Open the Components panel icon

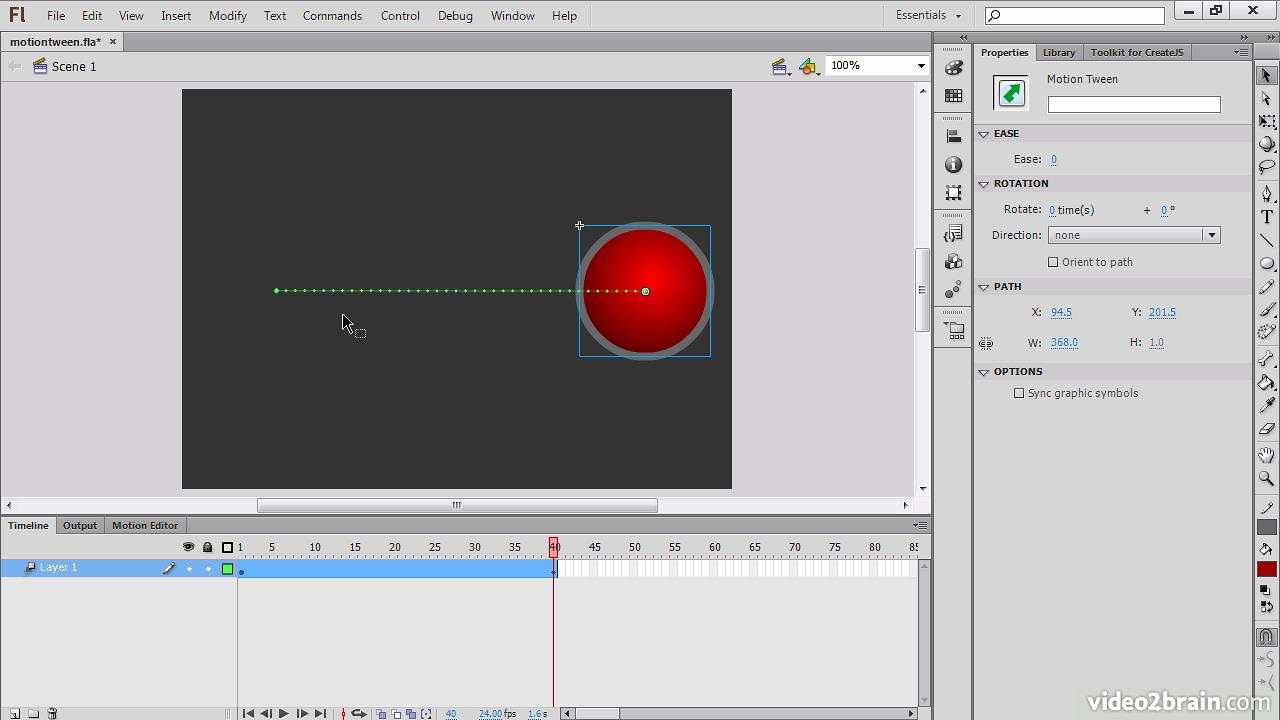[x=954, y=261]
